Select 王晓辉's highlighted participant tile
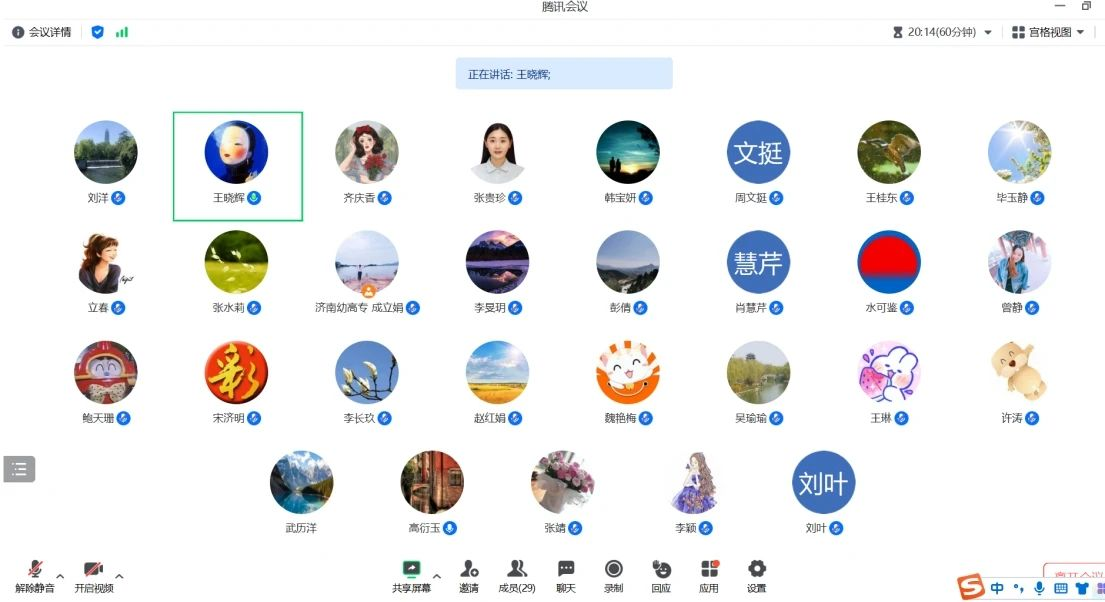The width and height of the screenshot is (1105, 602). coord(237,165)
